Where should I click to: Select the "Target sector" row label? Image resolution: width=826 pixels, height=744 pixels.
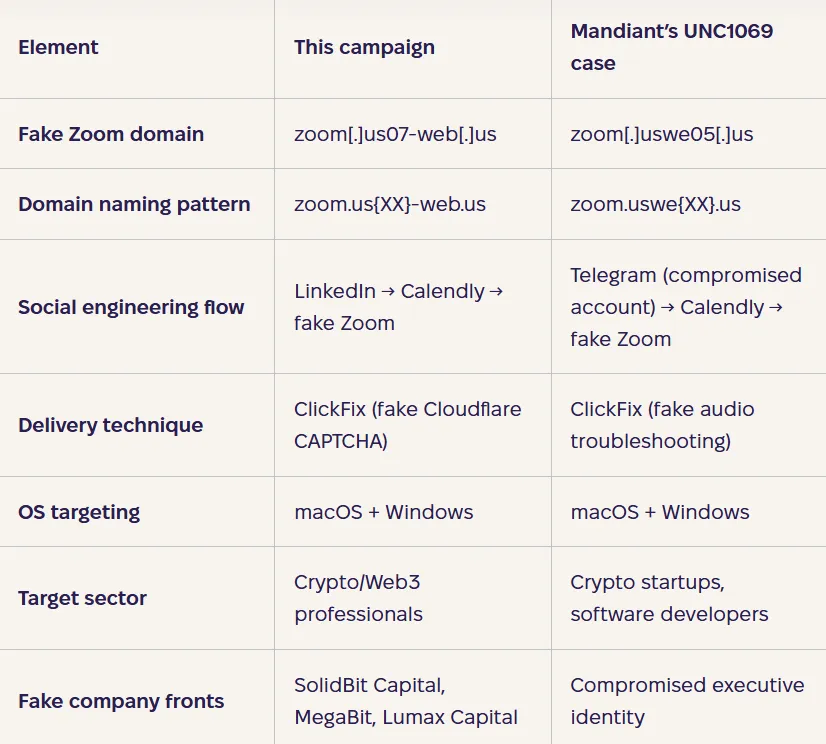[82, 598]
